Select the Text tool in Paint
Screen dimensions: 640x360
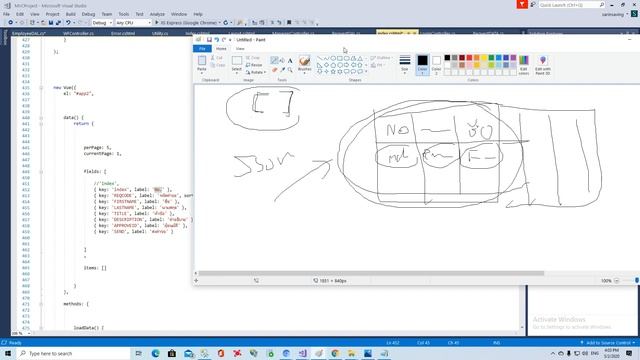[290, 61]
